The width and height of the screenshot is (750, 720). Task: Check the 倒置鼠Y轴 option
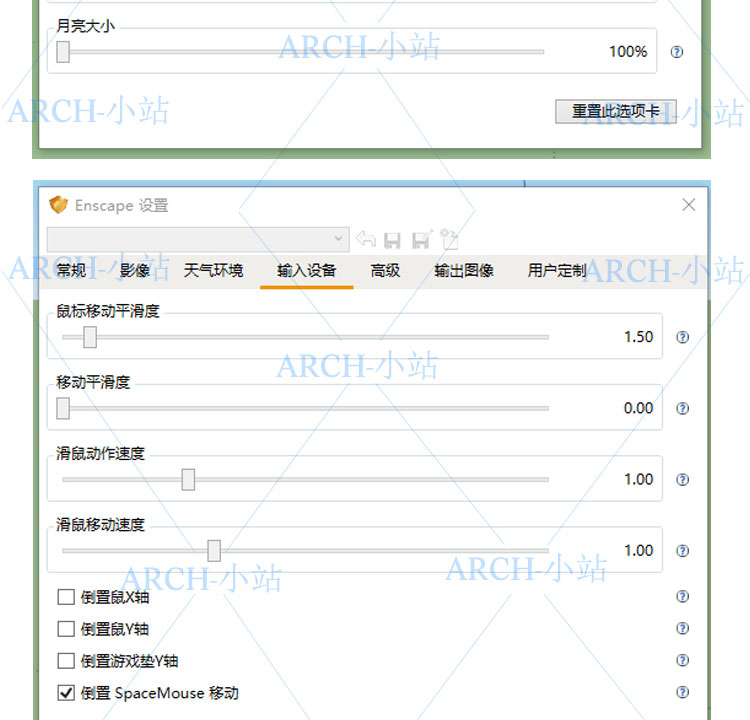[x=66, y=629]
